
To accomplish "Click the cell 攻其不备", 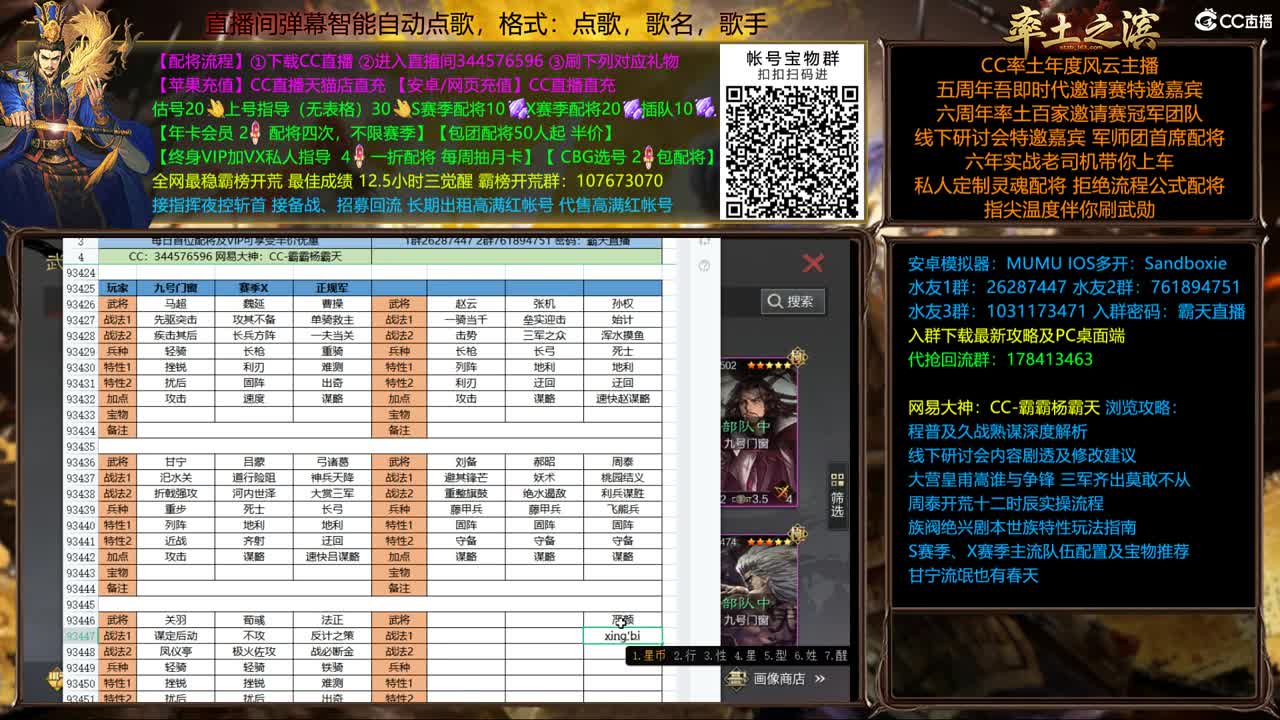I will click(253, 320).
